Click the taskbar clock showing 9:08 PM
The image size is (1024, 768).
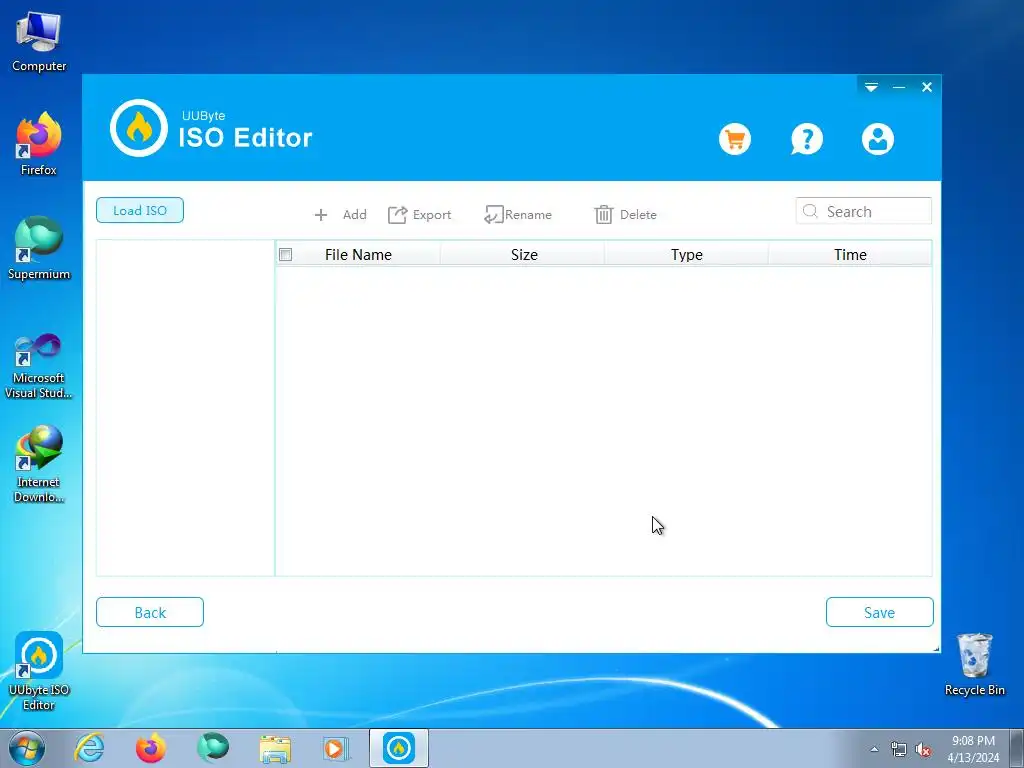973,749
